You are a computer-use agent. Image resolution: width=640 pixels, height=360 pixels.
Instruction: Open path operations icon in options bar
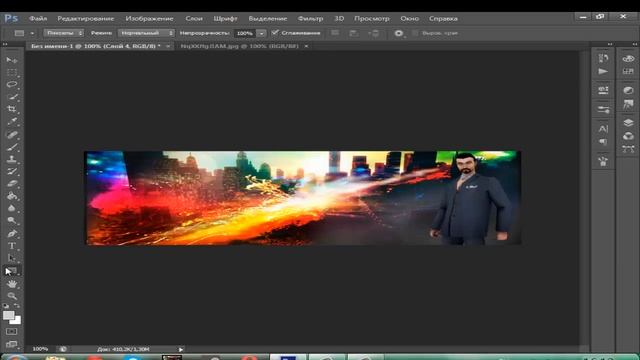[335, 33]
